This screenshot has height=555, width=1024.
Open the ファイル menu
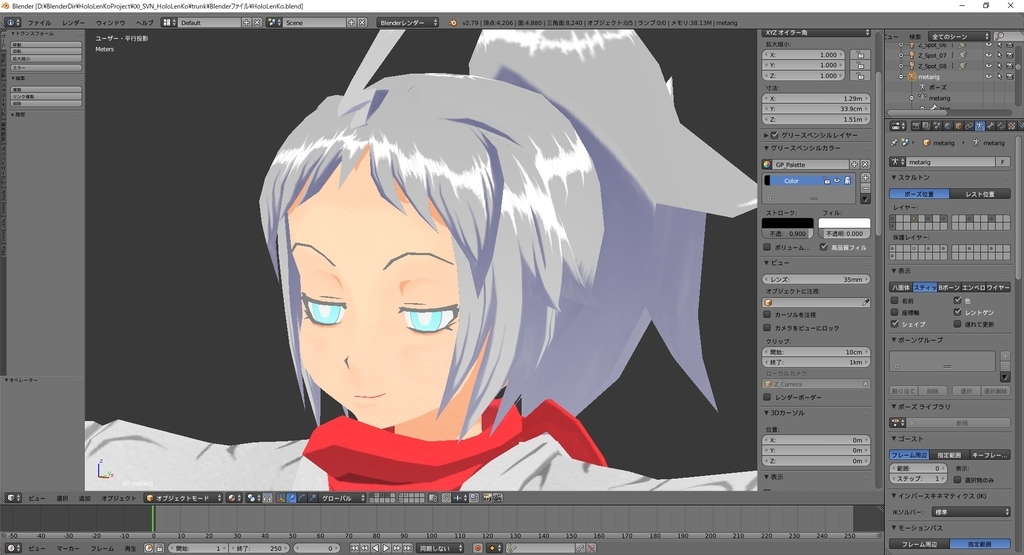pyautogui.click(x=39, y=22)
